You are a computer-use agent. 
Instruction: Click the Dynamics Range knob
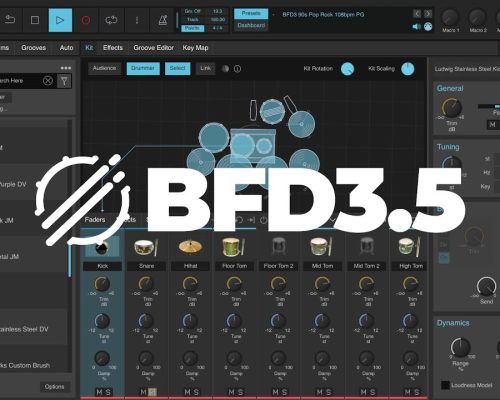click(x=460, y=347)
